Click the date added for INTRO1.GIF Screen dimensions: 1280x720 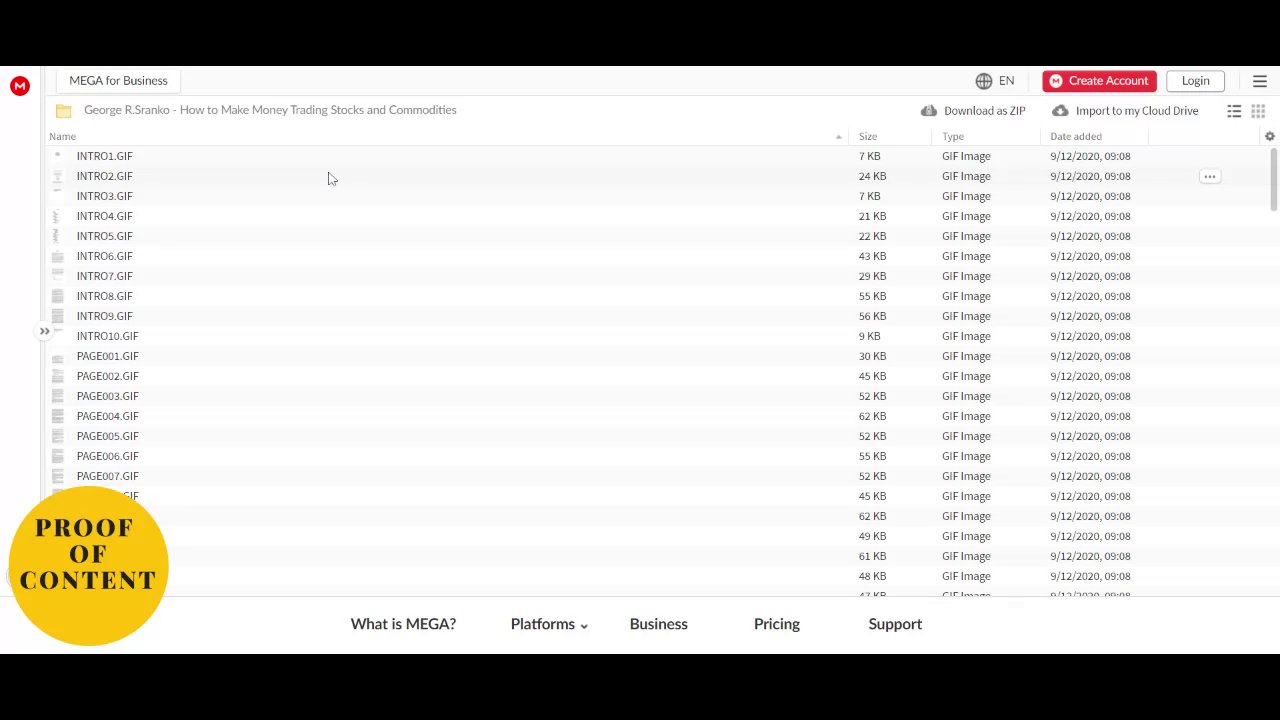(1090, 156)
